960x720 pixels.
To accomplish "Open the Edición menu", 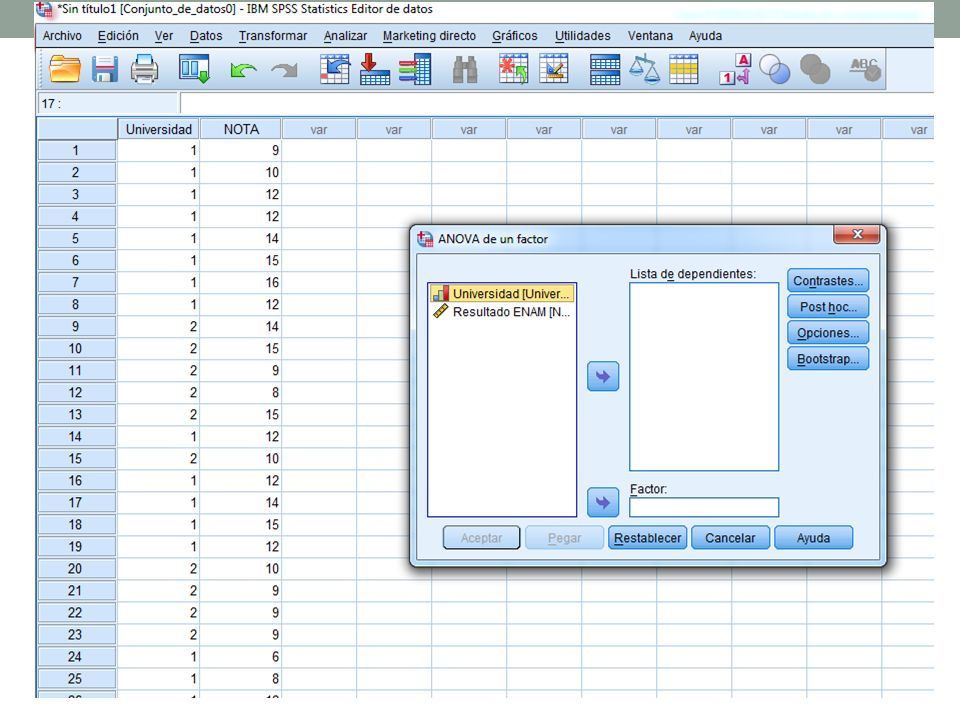I will (118, 36).
